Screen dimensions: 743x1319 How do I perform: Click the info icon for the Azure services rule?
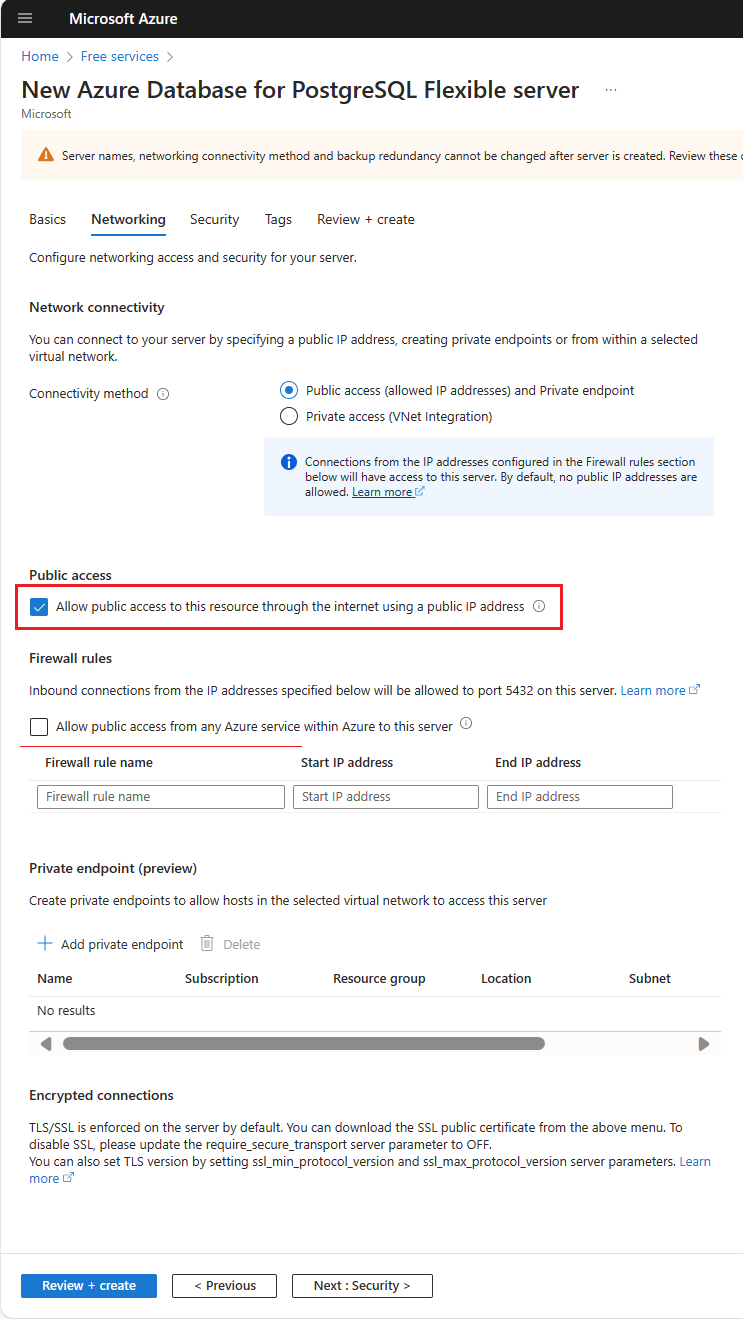pos(465,723)
